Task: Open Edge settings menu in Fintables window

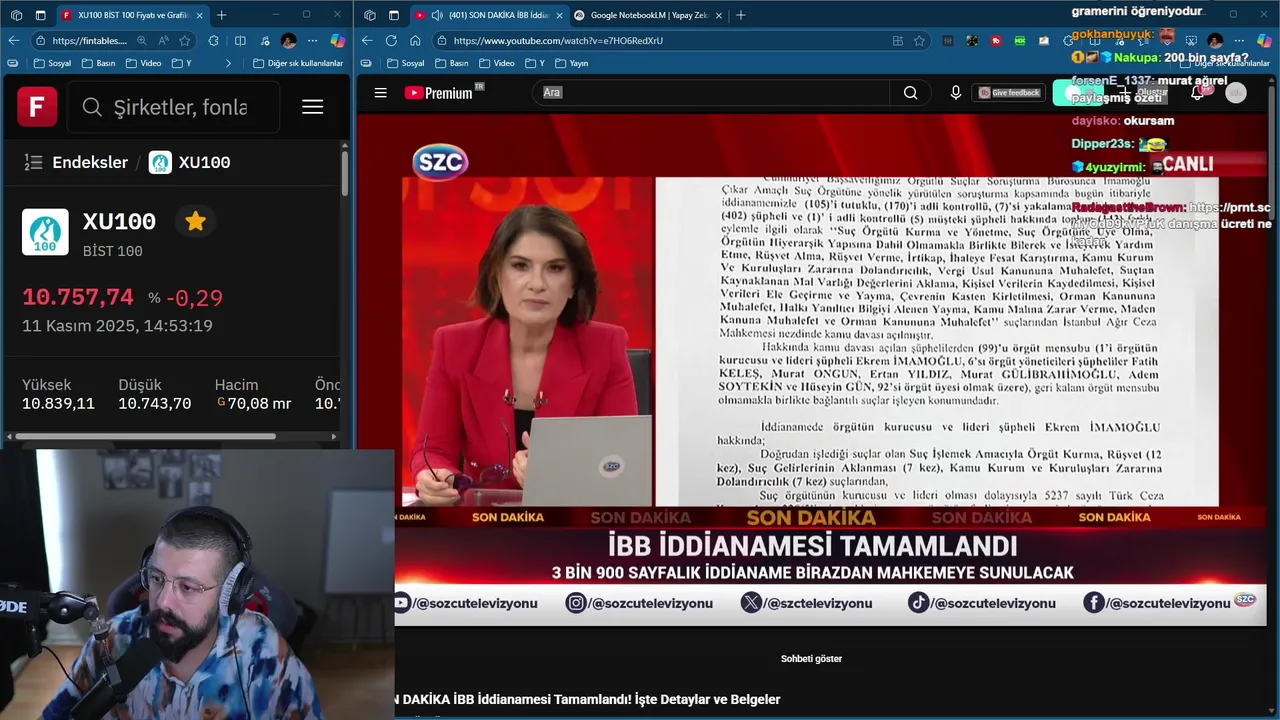Action: [x=312, y=41]
